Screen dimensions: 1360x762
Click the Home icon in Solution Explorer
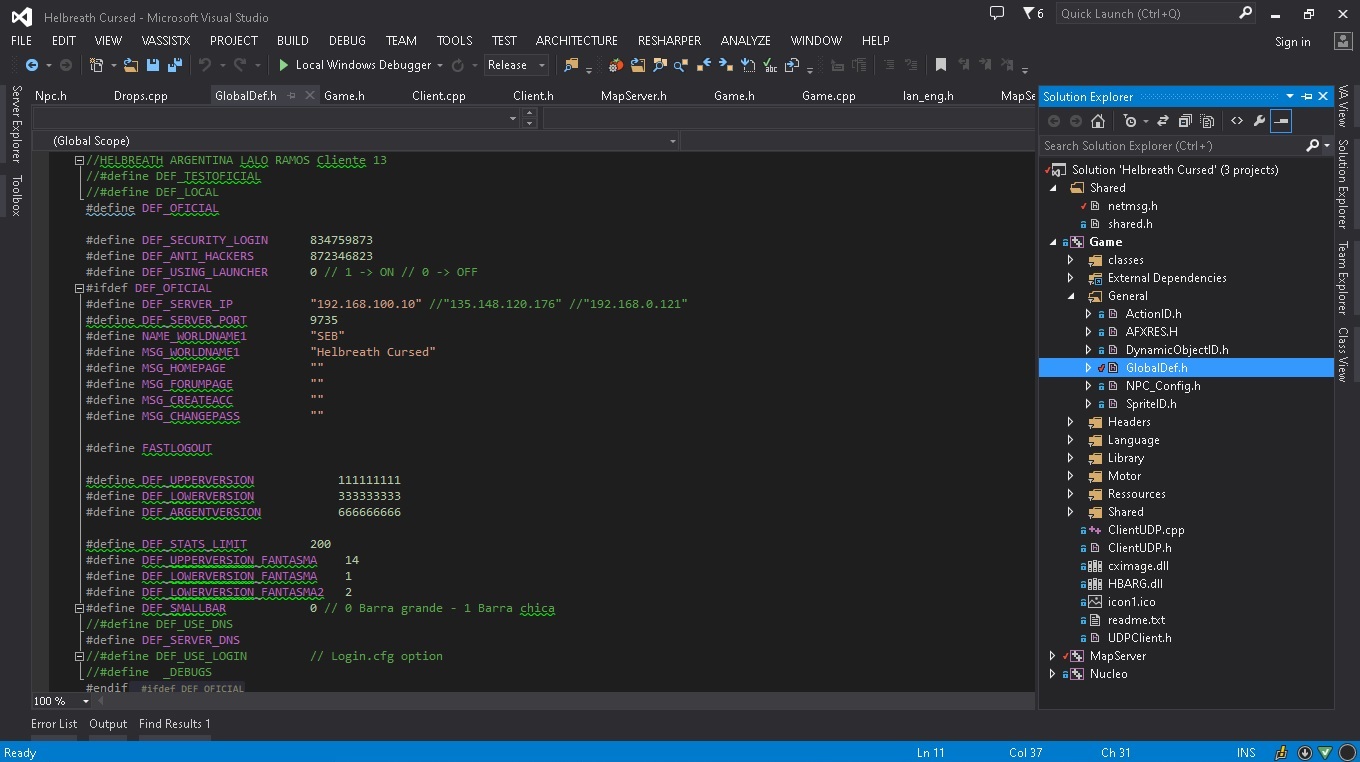[x=1098, y=121]
